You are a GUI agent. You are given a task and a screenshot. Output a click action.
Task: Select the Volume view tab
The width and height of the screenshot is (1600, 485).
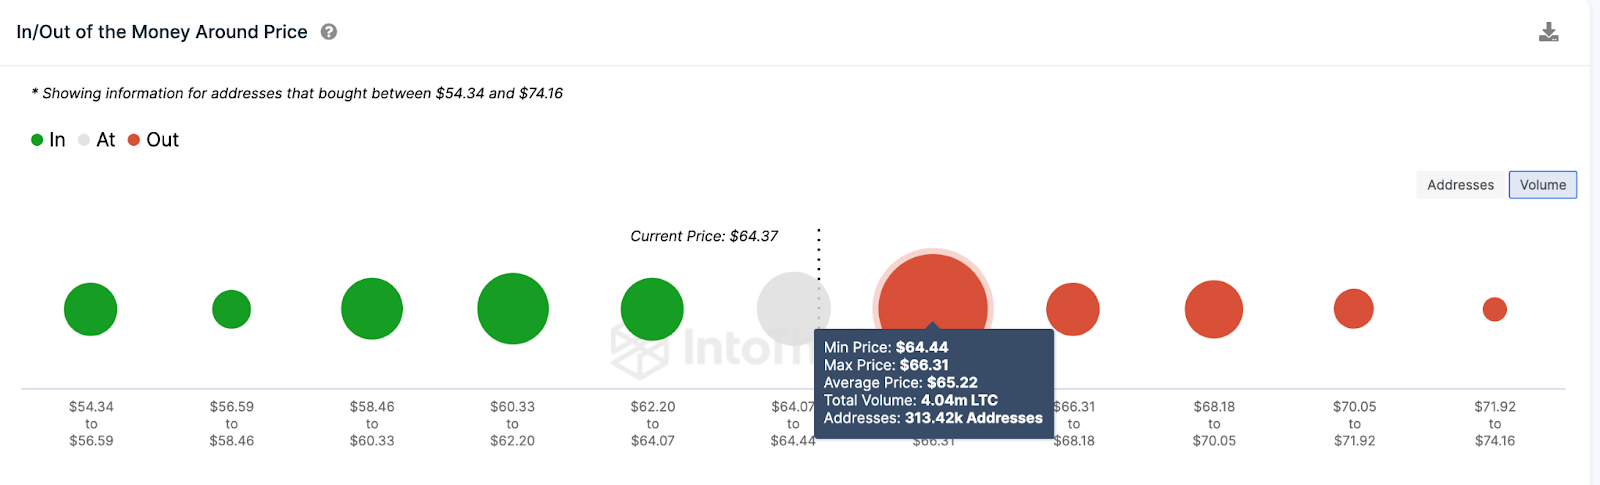pos(1542,185)
